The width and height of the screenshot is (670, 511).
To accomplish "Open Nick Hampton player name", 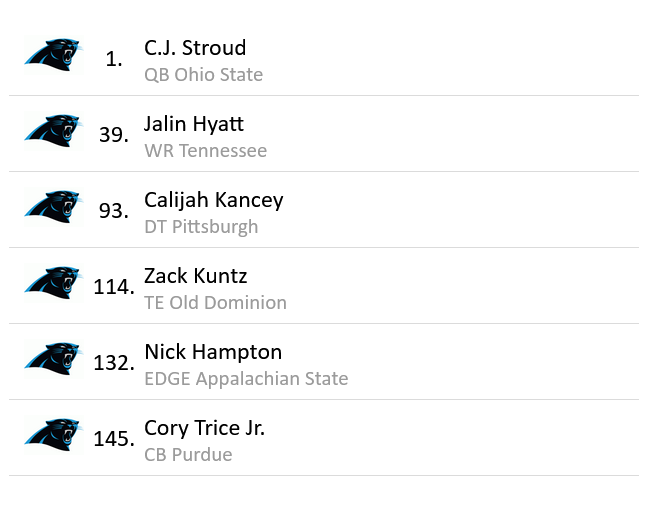I will (x=213, y=352).
